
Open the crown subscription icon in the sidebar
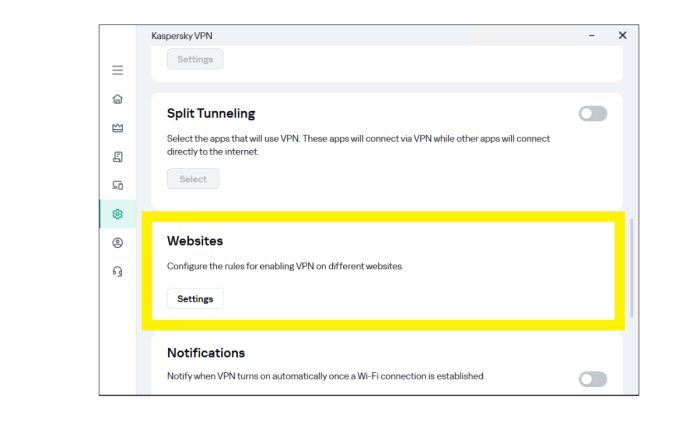pos(118,128)
